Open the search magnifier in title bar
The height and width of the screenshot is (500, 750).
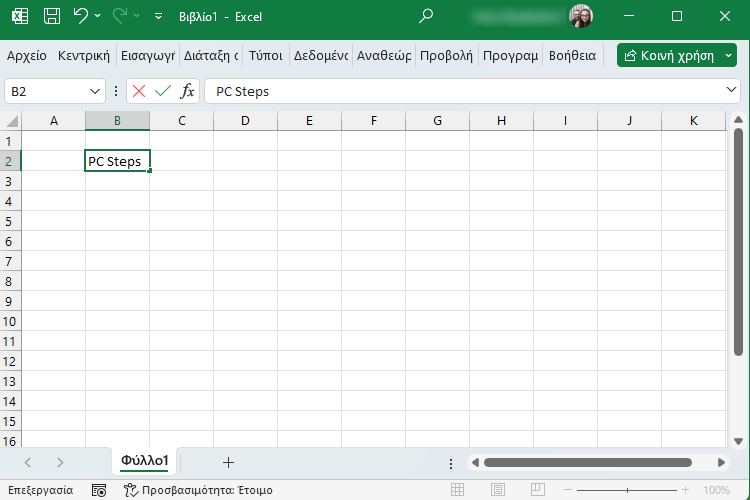point(426,17)
